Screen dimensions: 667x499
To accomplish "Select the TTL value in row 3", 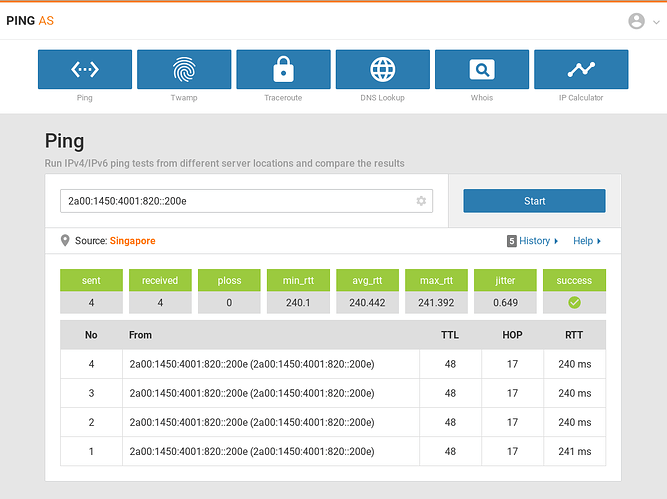I will pyautogui.click(x=450, y=393).
